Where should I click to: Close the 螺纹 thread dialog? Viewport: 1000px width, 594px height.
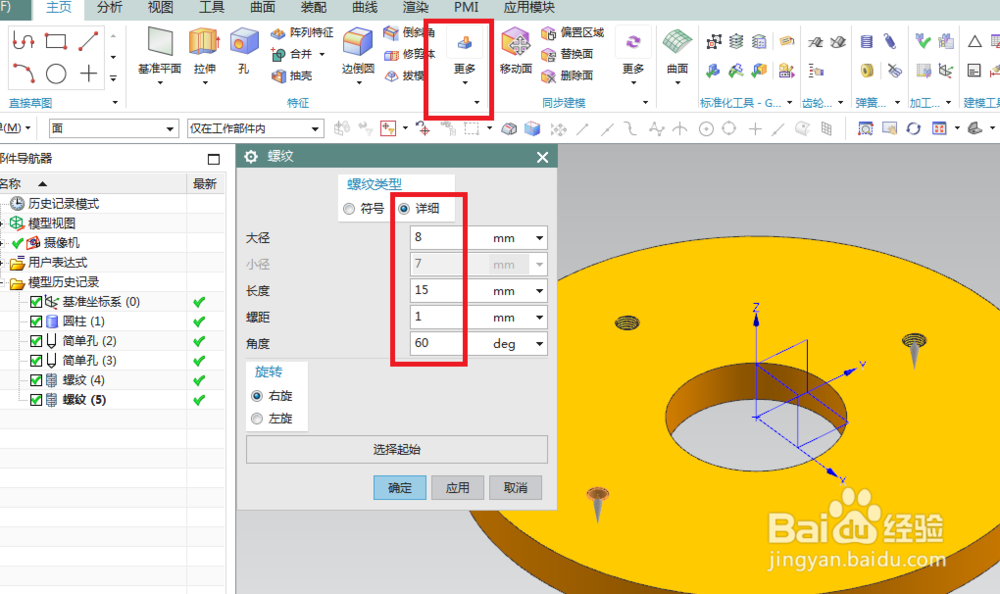(x=543, y=158)
